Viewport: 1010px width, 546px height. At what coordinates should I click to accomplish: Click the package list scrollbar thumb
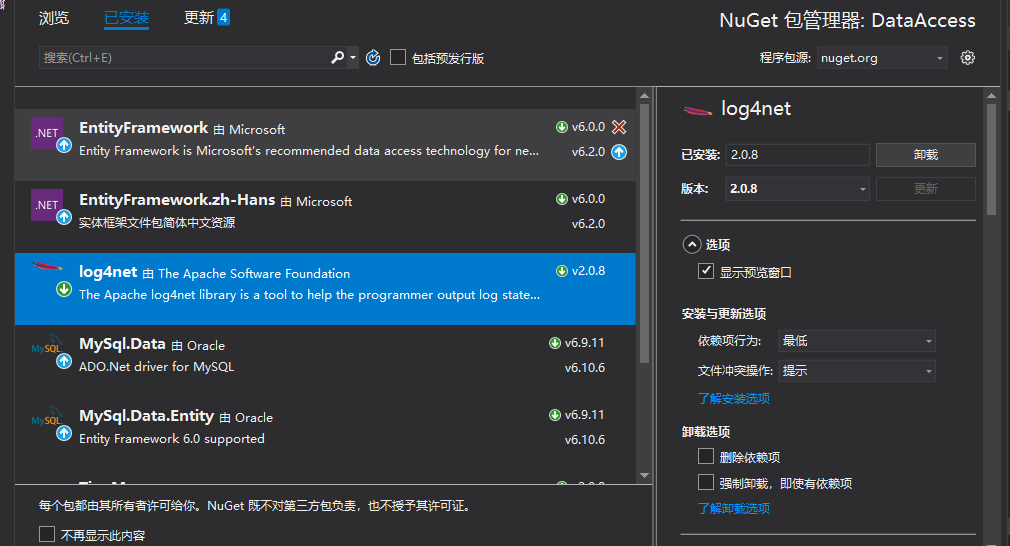click(644, 235)
